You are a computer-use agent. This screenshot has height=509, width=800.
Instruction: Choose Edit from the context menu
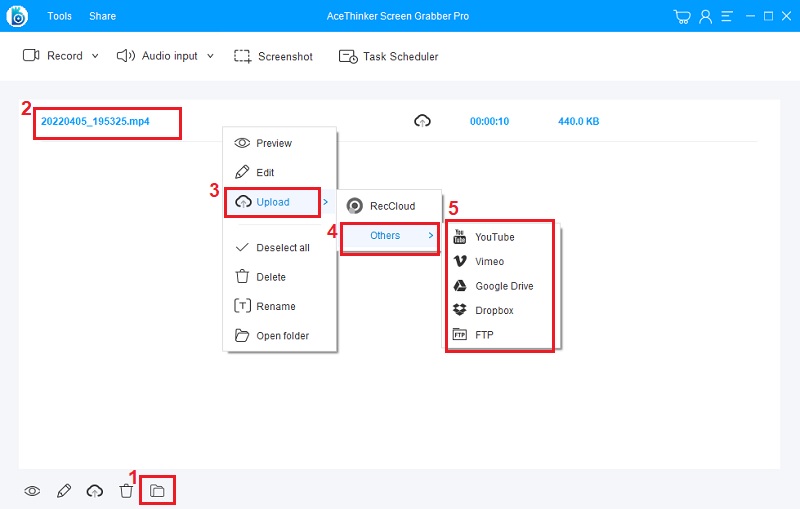[x=280, y=172]
